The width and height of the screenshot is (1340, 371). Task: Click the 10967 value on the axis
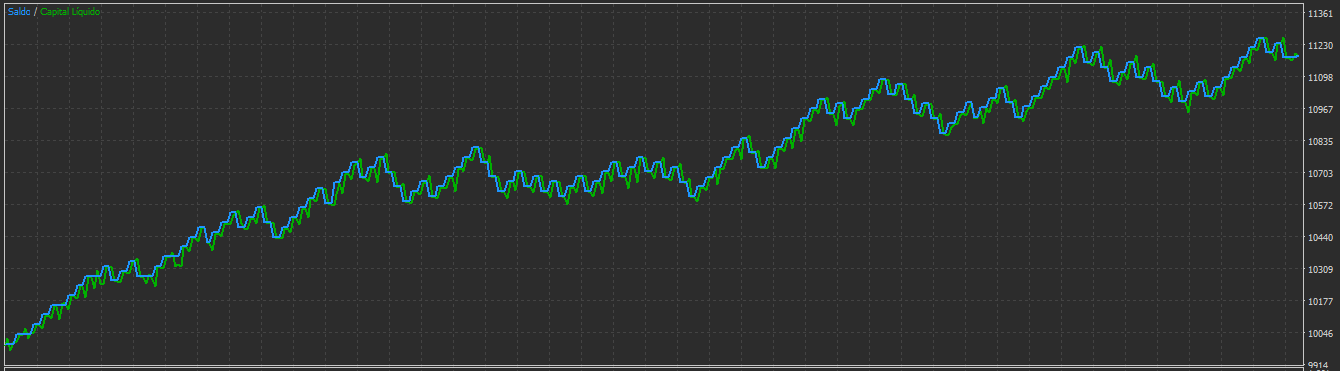pos(1321,109)
